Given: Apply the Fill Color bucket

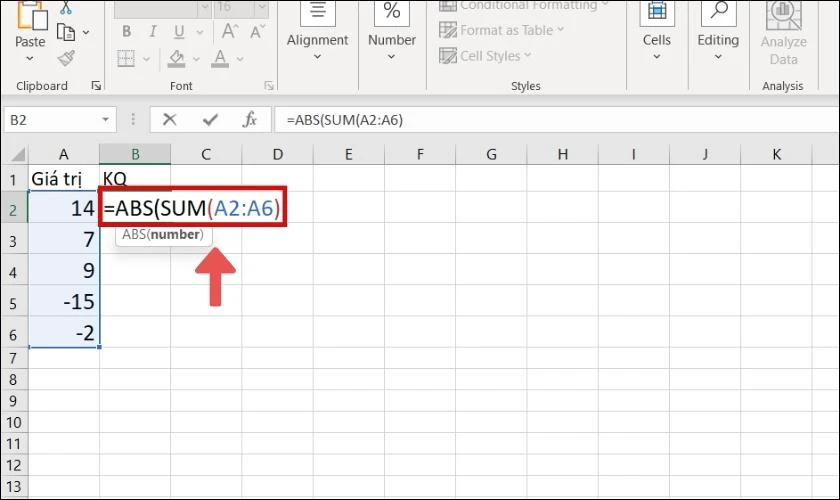Looking at the screenshot, I should pos(176,58).
